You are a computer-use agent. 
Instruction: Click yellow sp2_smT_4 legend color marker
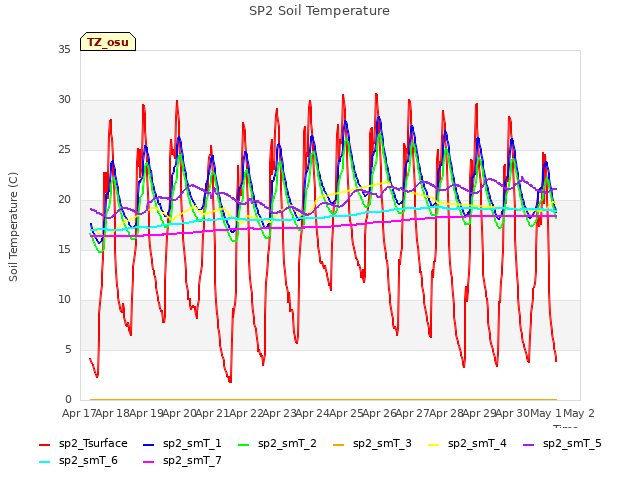coord(433,444)
